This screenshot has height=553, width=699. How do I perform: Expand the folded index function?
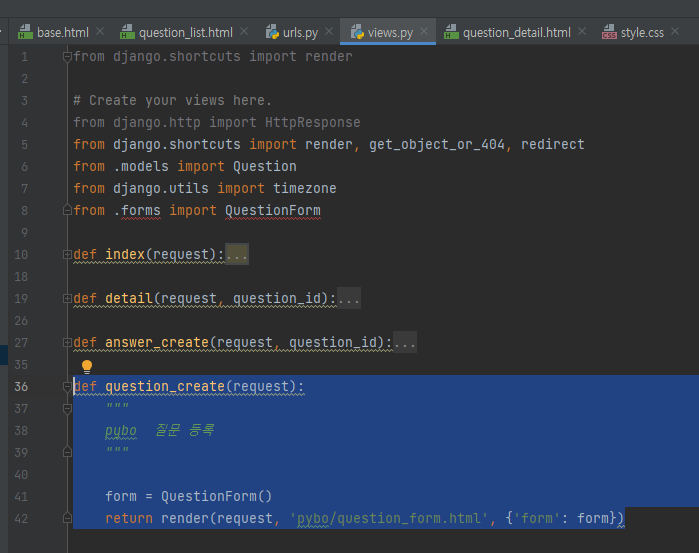coord(67,255)
